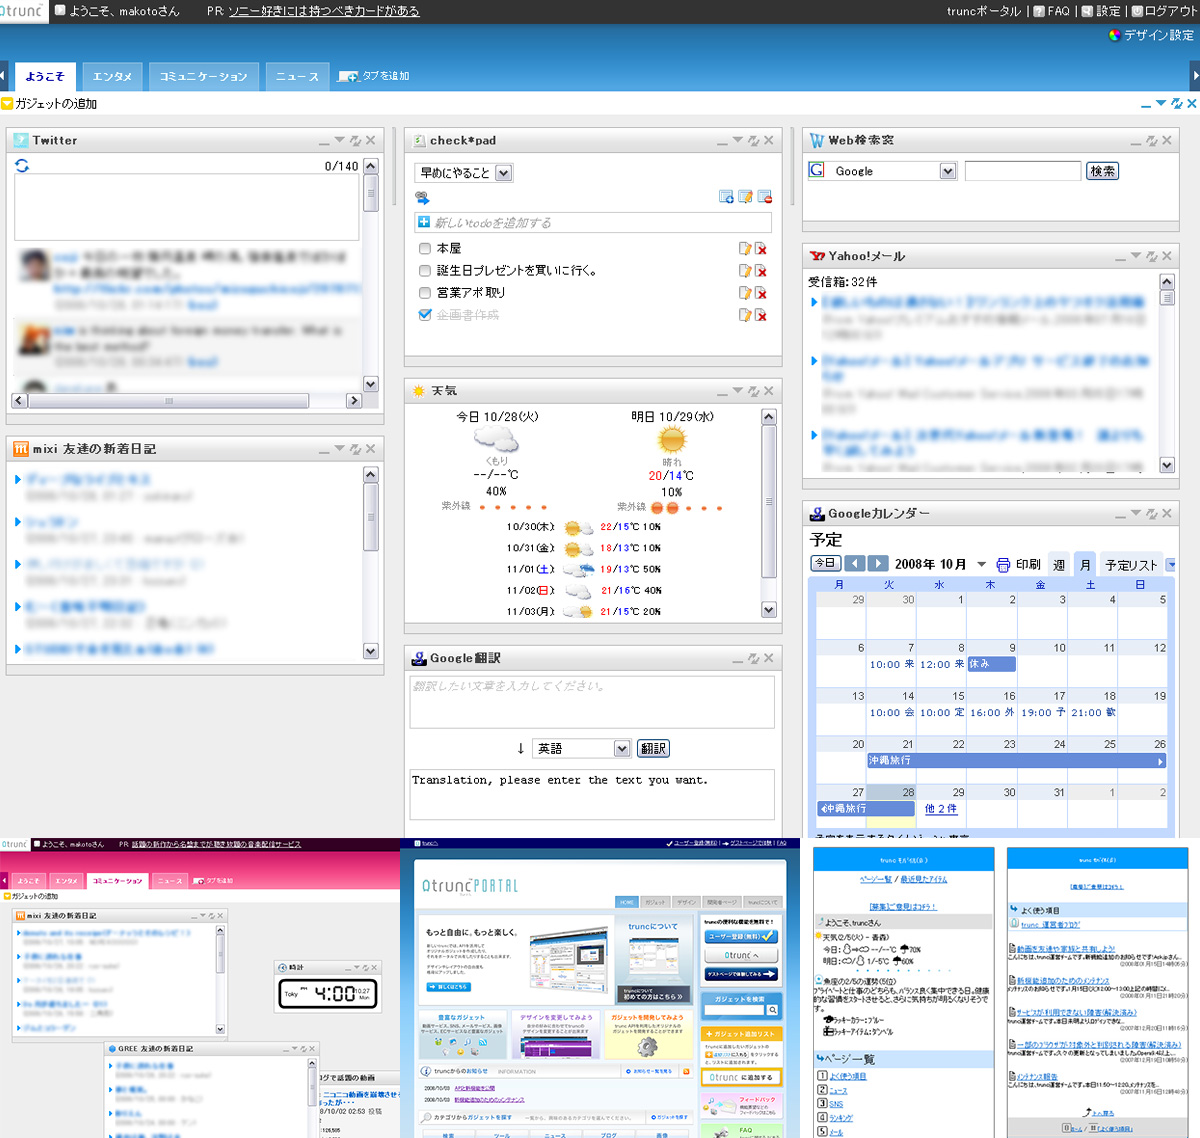Check the 誕生日プレゼントを買いに行く checkbox

425,270
